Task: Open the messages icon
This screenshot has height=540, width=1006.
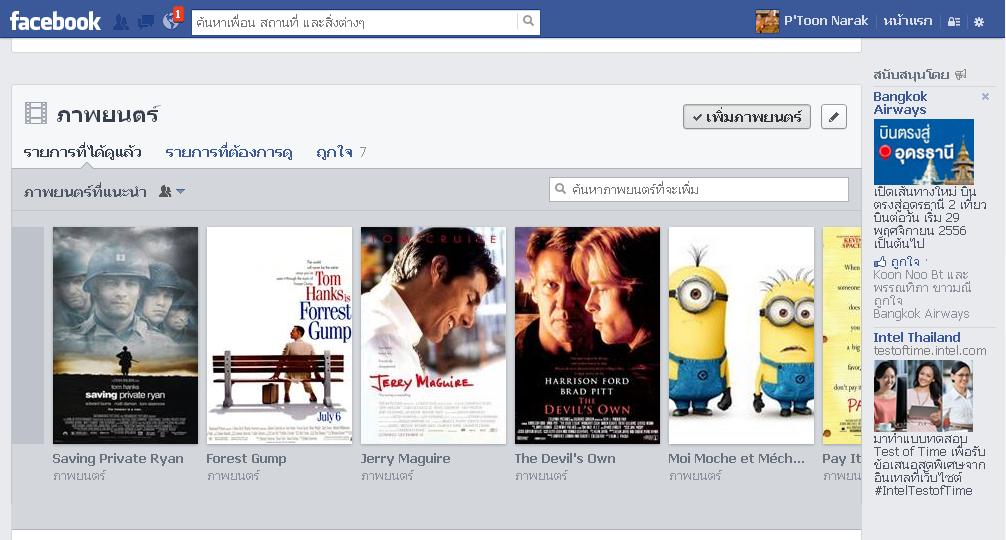Action: point(146,22)
